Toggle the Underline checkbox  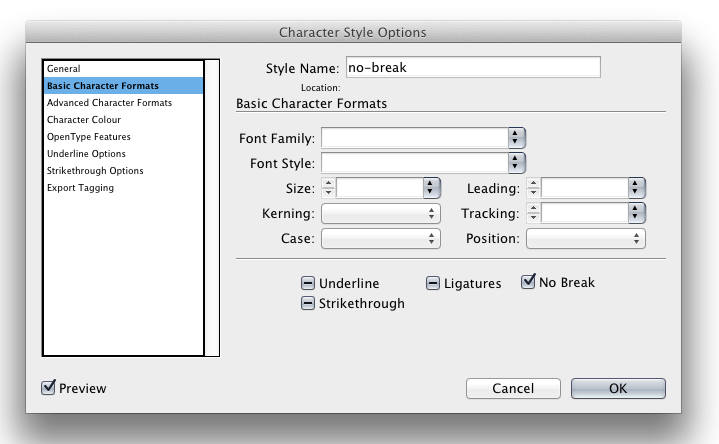(x=308, y=284)
